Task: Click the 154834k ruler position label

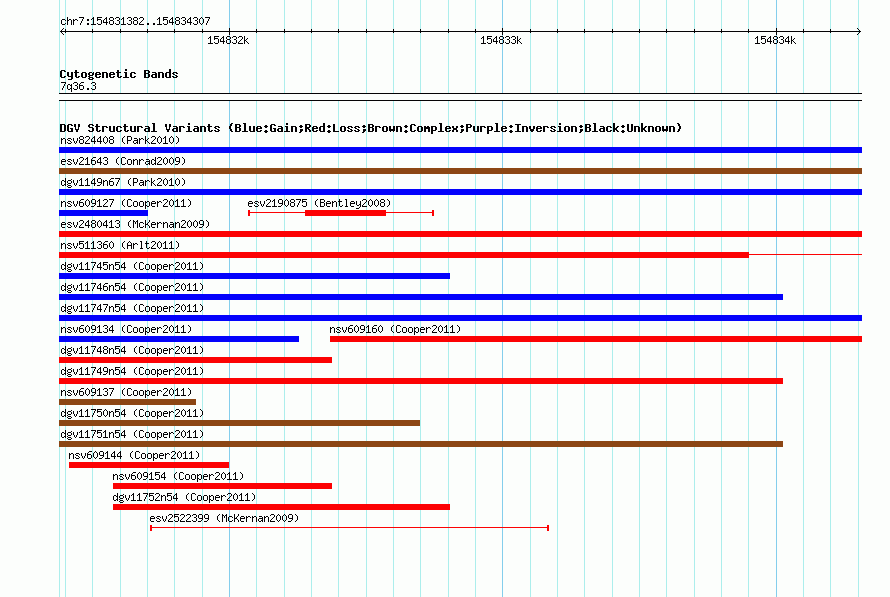Action: point(775,40)
